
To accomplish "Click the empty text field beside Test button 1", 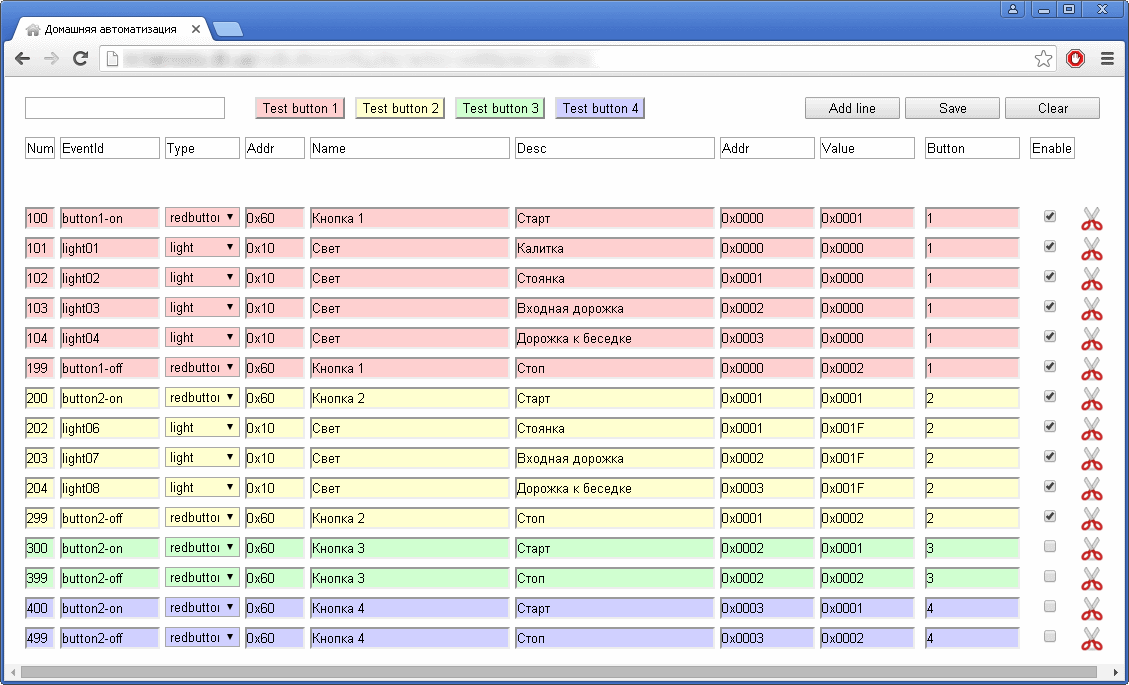I will [x=125, y=108].
